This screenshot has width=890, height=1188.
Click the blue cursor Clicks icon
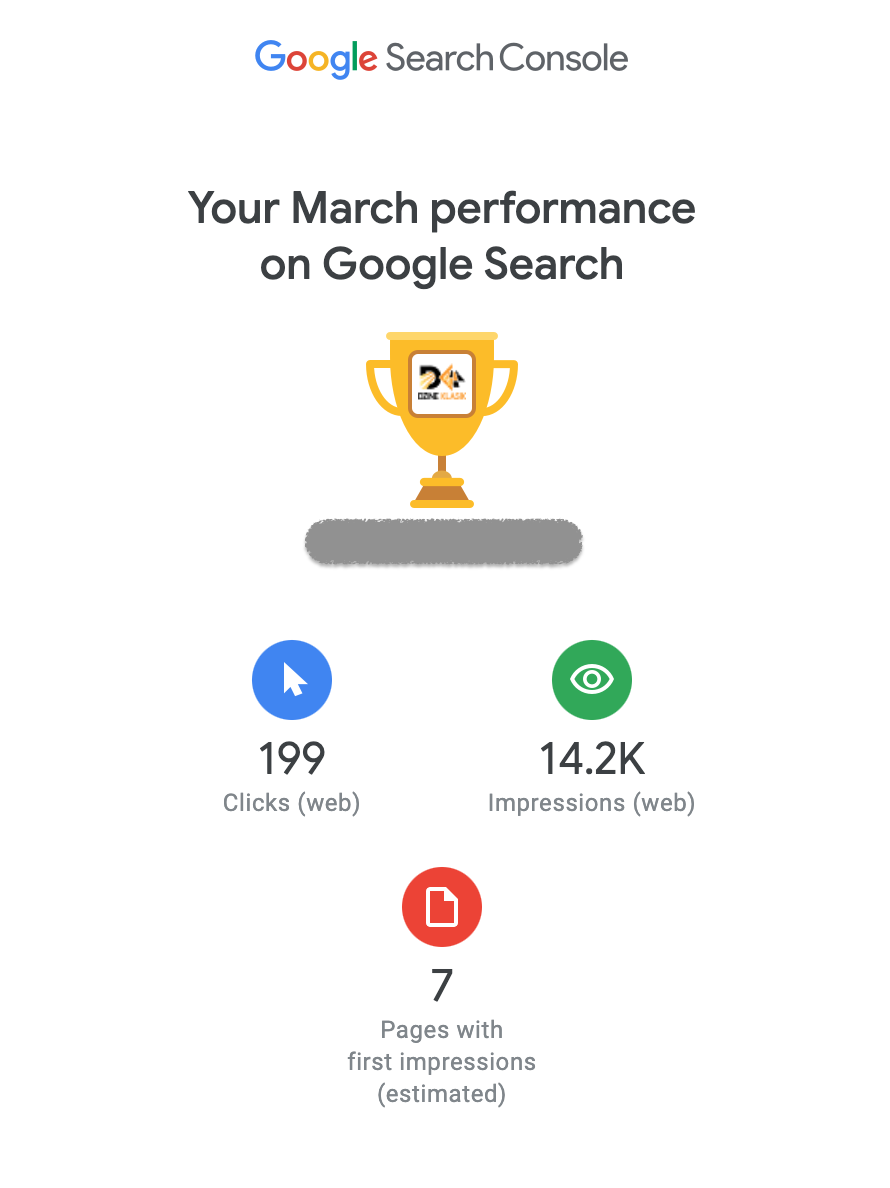(x=292, y=680)
